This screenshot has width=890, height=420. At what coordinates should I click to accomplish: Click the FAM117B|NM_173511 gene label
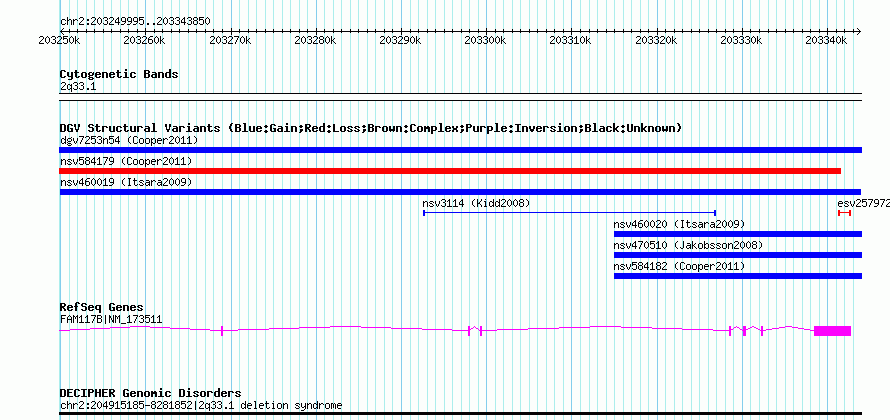point(111,320)
